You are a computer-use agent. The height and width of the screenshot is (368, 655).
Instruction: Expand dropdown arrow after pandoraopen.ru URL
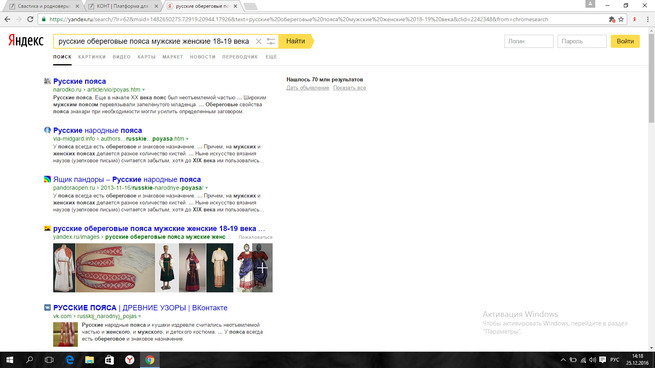coord(206,188)
